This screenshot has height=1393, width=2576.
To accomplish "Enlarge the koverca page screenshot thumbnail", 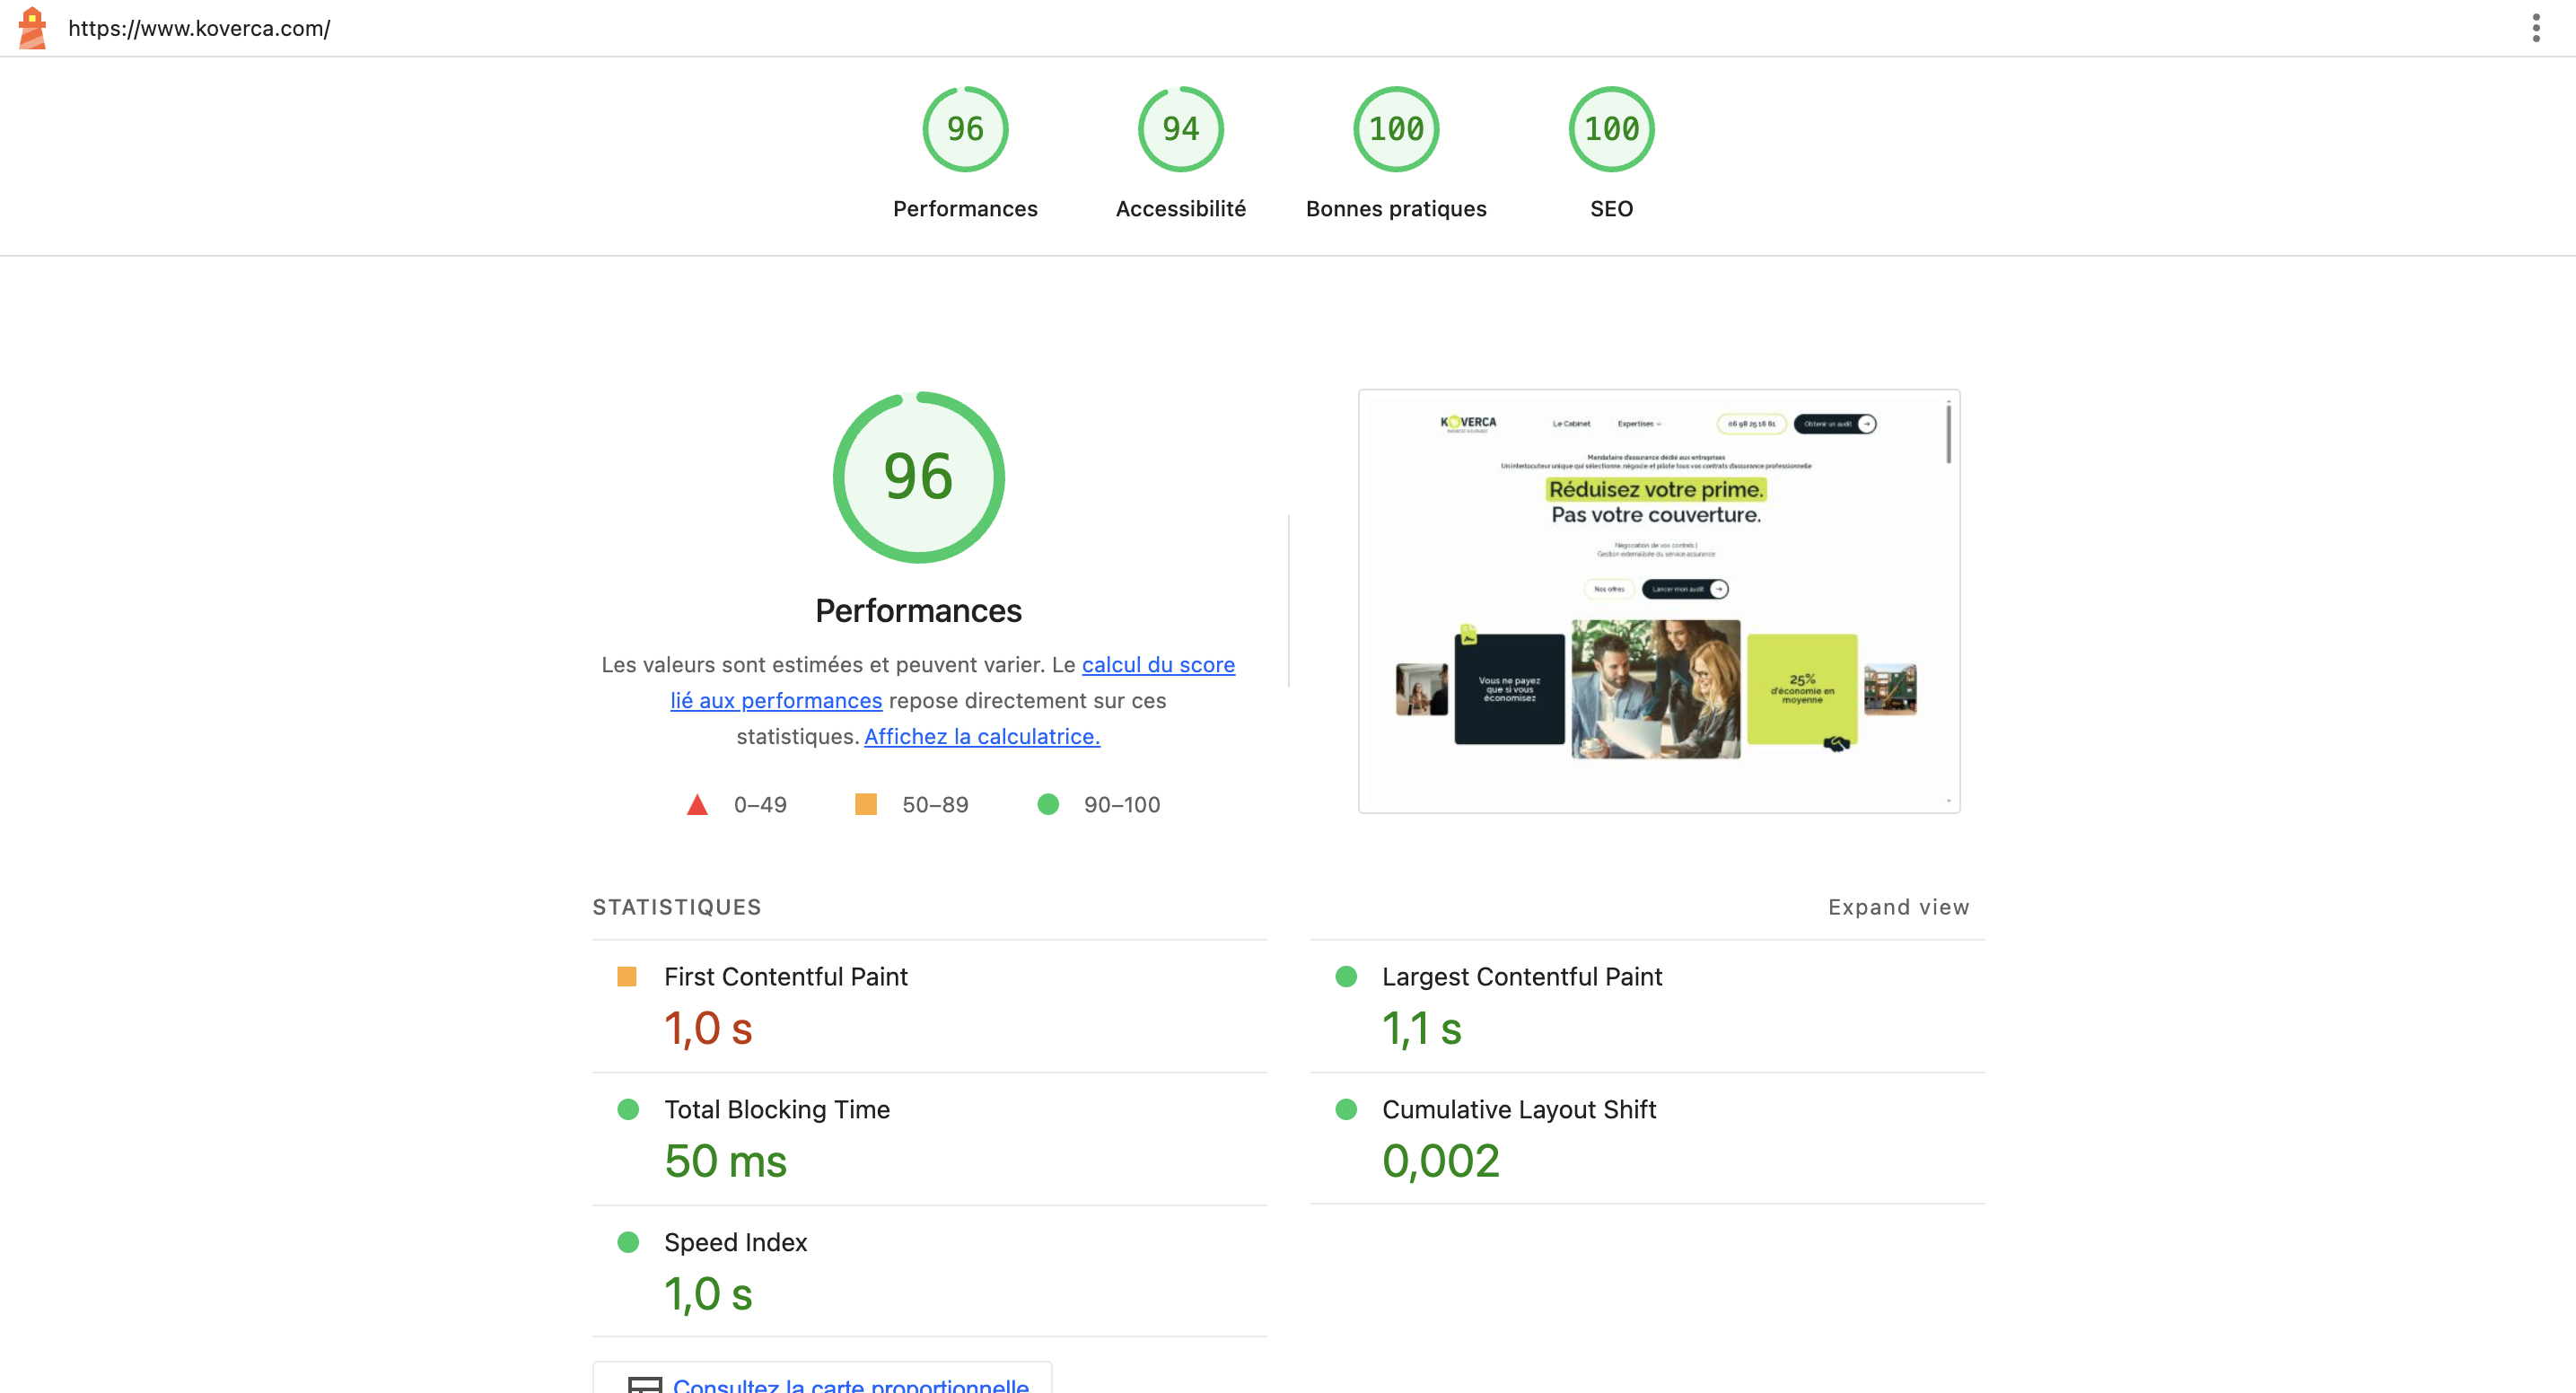I will coord(1659,601).
